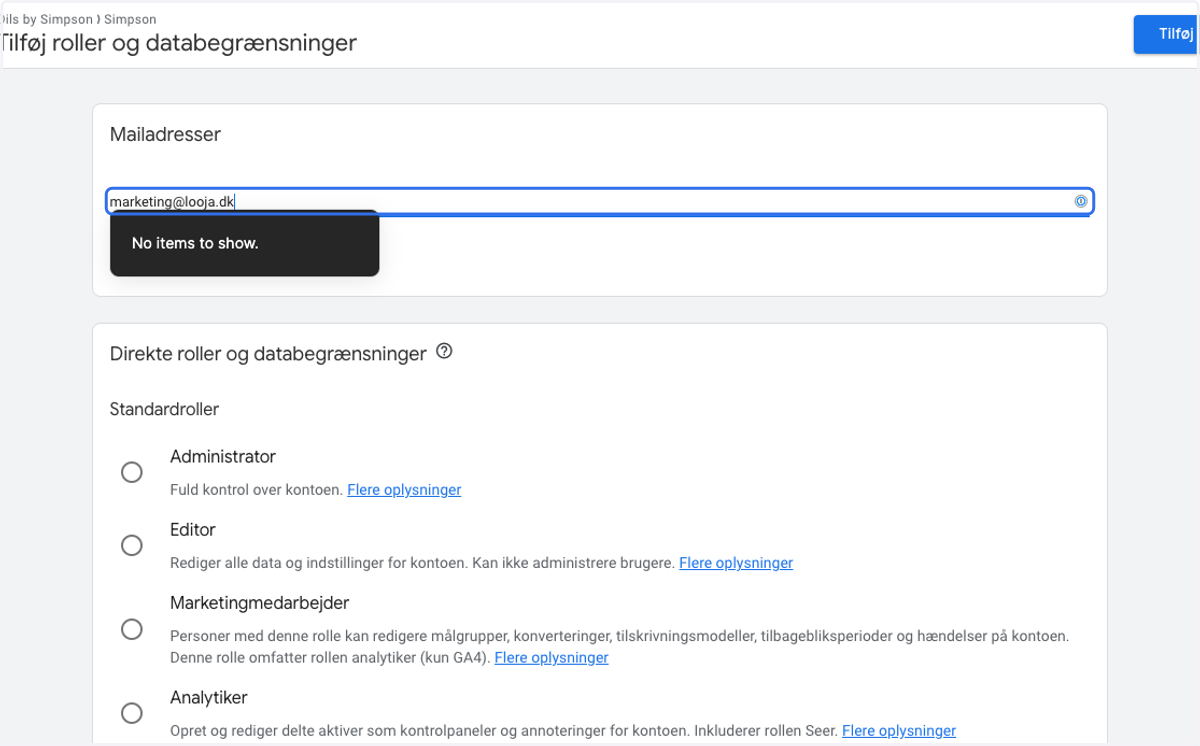1200x746 pixels.
Task: Select the Administrator role radio button
Action: (132, 472)
